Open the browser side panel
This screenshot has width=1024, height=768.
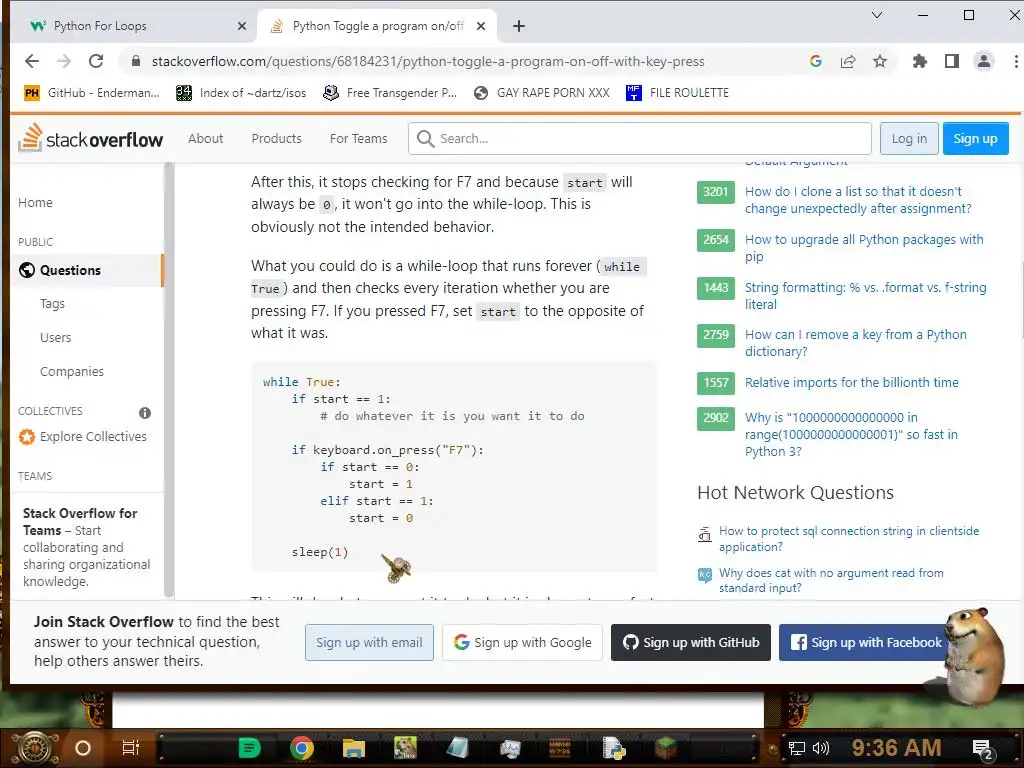(x=952, y=61)
